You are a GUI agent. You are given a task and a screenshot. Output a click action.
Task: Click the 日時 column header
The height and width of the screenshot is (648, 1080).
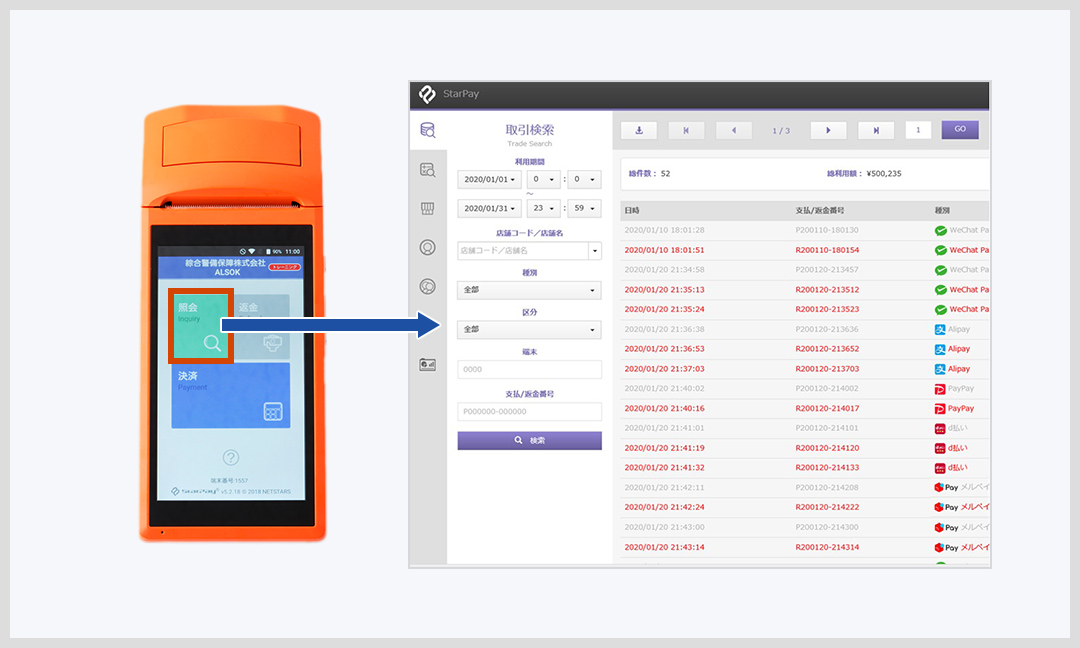coord(632,210)
